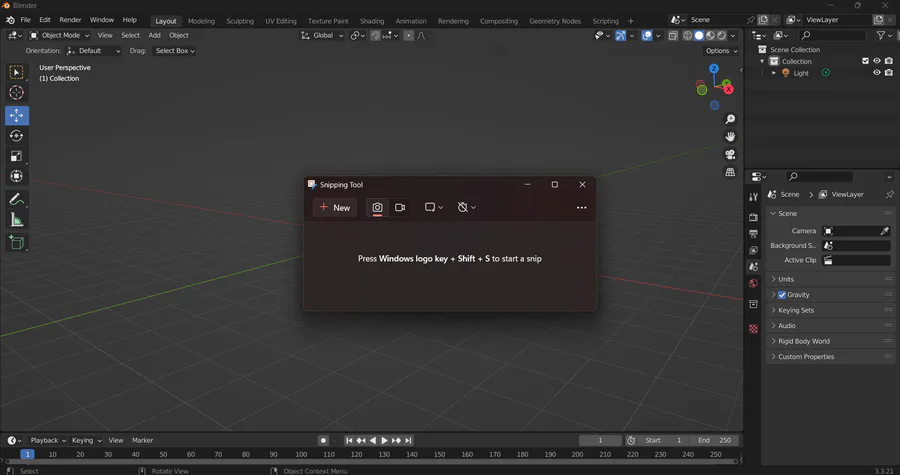This screenshot has height=475, width=900.
Task: Open the Drag Select Box dropdown
Action: pyautogui.click(x=174, y=51)
